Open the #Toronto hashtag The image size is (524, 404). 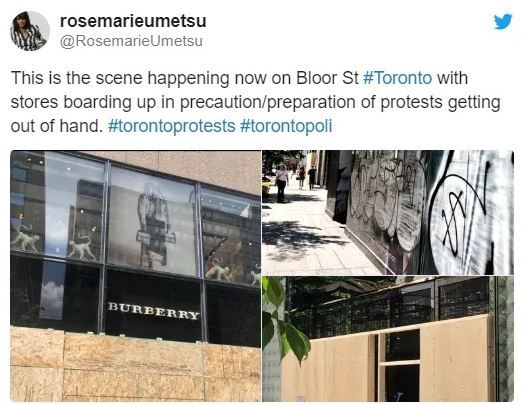coord(397,78)
